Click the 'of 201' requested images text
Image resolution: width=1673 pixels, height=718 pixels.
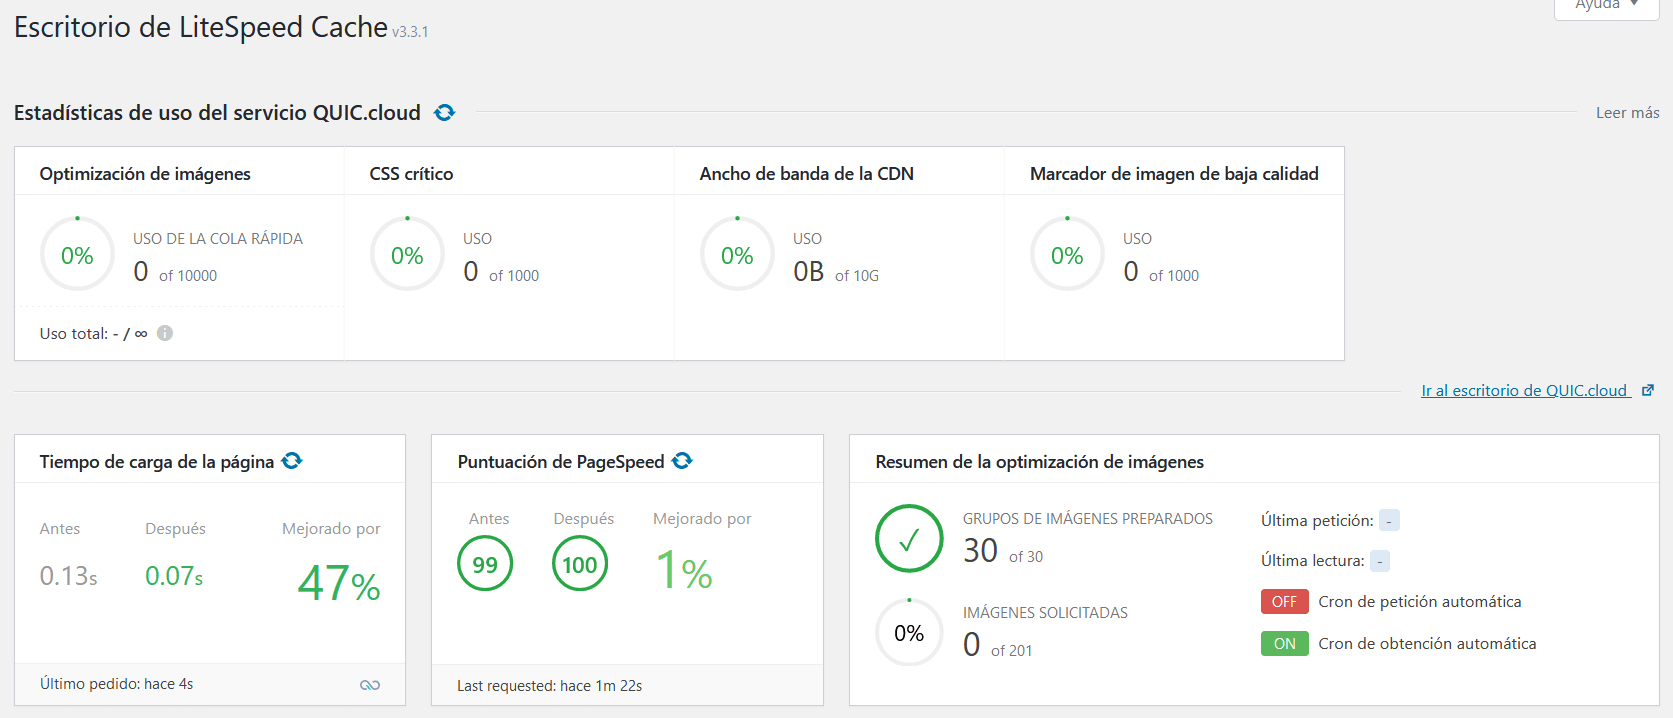[x=1011, y=651]
